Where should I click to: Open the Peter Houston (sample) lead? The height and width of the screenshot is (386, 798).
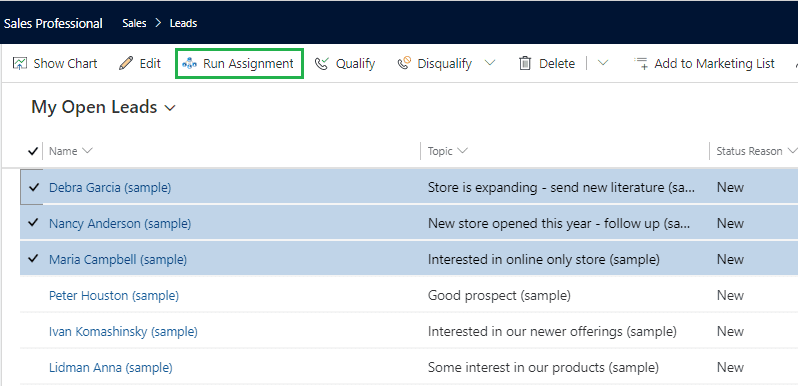(x=114, y=295)
